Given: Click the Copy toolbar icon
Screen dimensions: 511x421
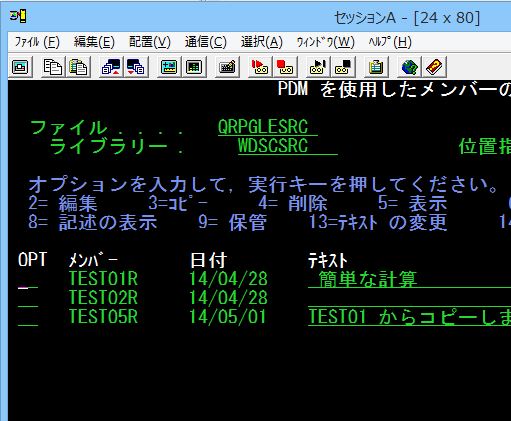Looking at the screenshot, I should tap(53, 67).
